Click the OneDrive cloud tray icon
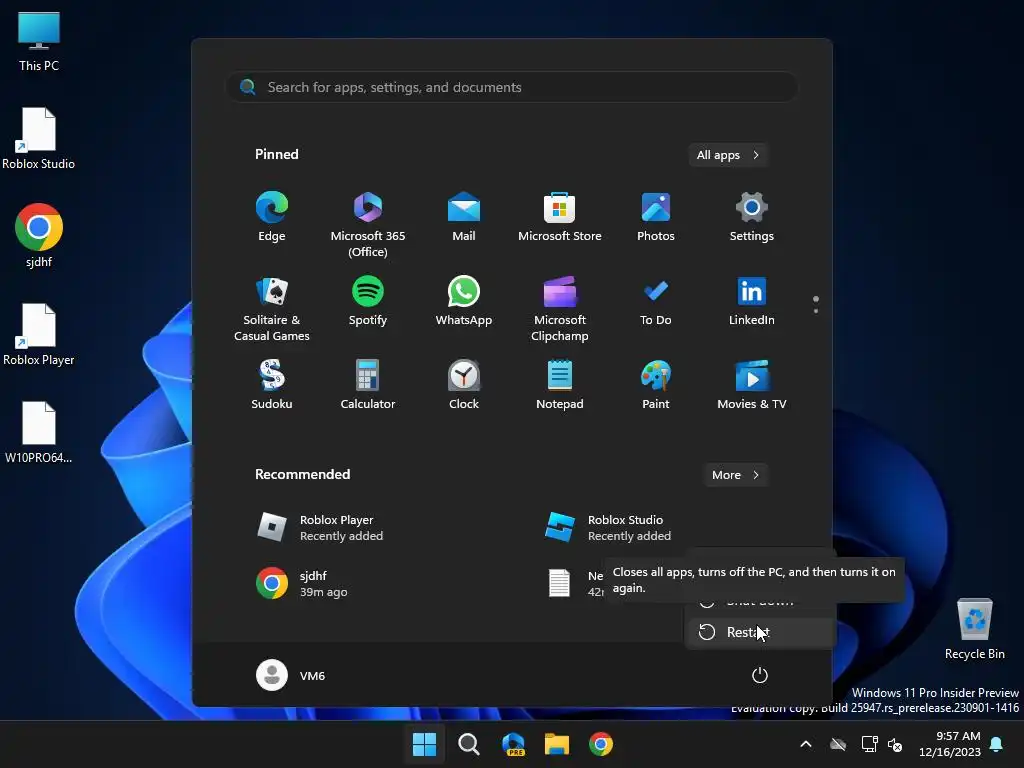Viewport: 1024px width, 768px height. [x=838, y=744]
